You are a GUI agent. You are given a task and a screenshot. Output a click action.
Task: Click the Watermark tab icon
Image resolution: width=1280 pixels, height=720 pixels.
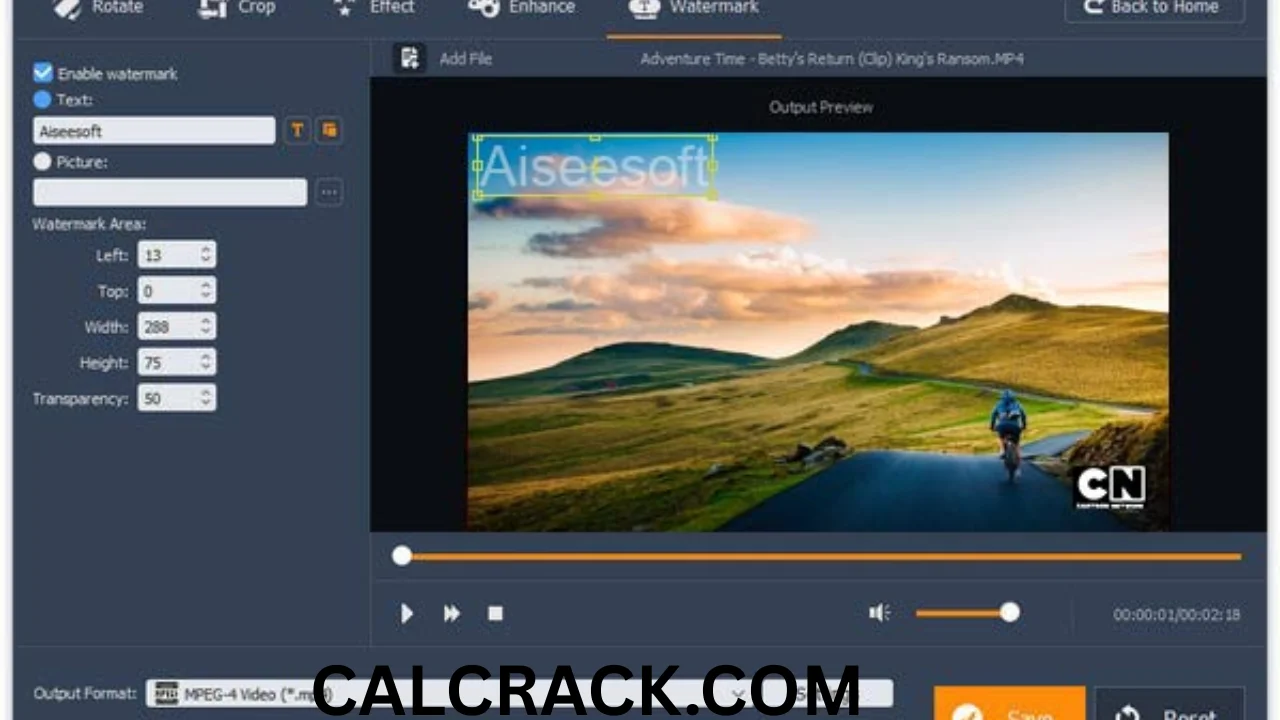click(643, 9)
